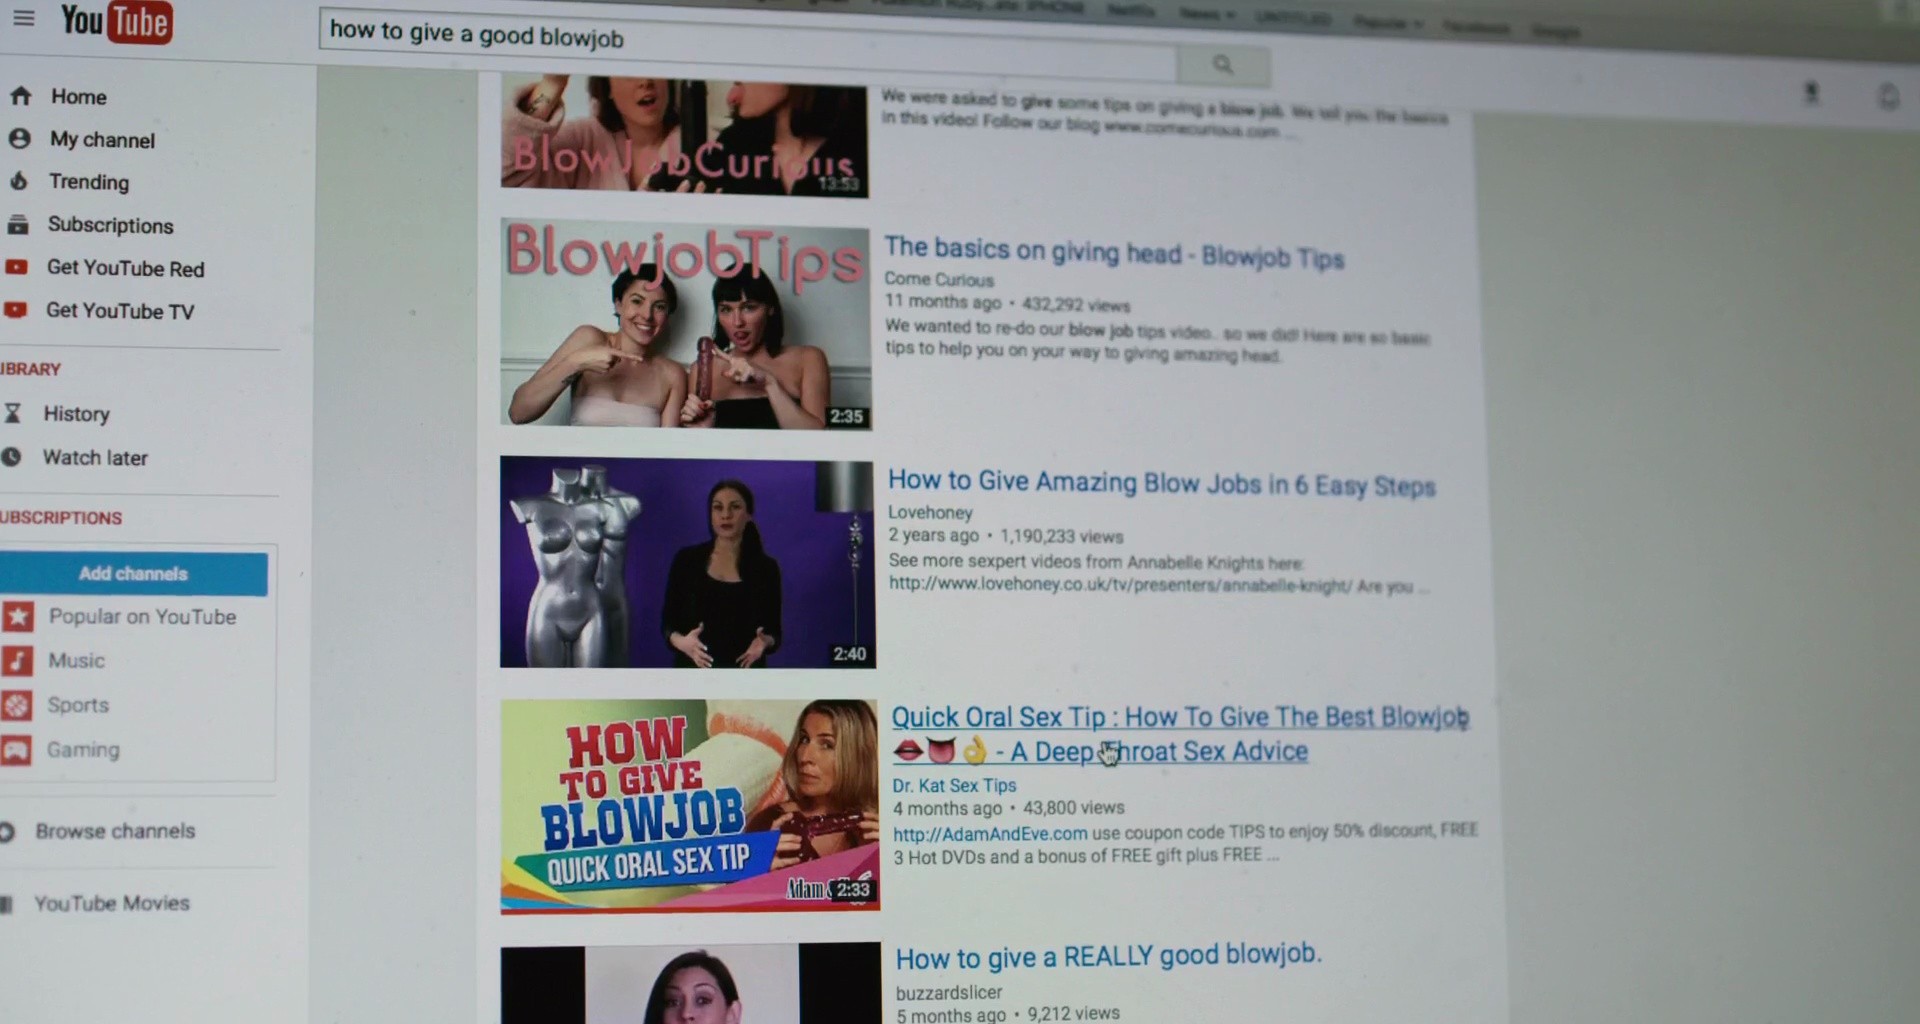Screen dimensions: 1920x1024
Task: Select the Music note icon
Action: [x=17, y=660]
